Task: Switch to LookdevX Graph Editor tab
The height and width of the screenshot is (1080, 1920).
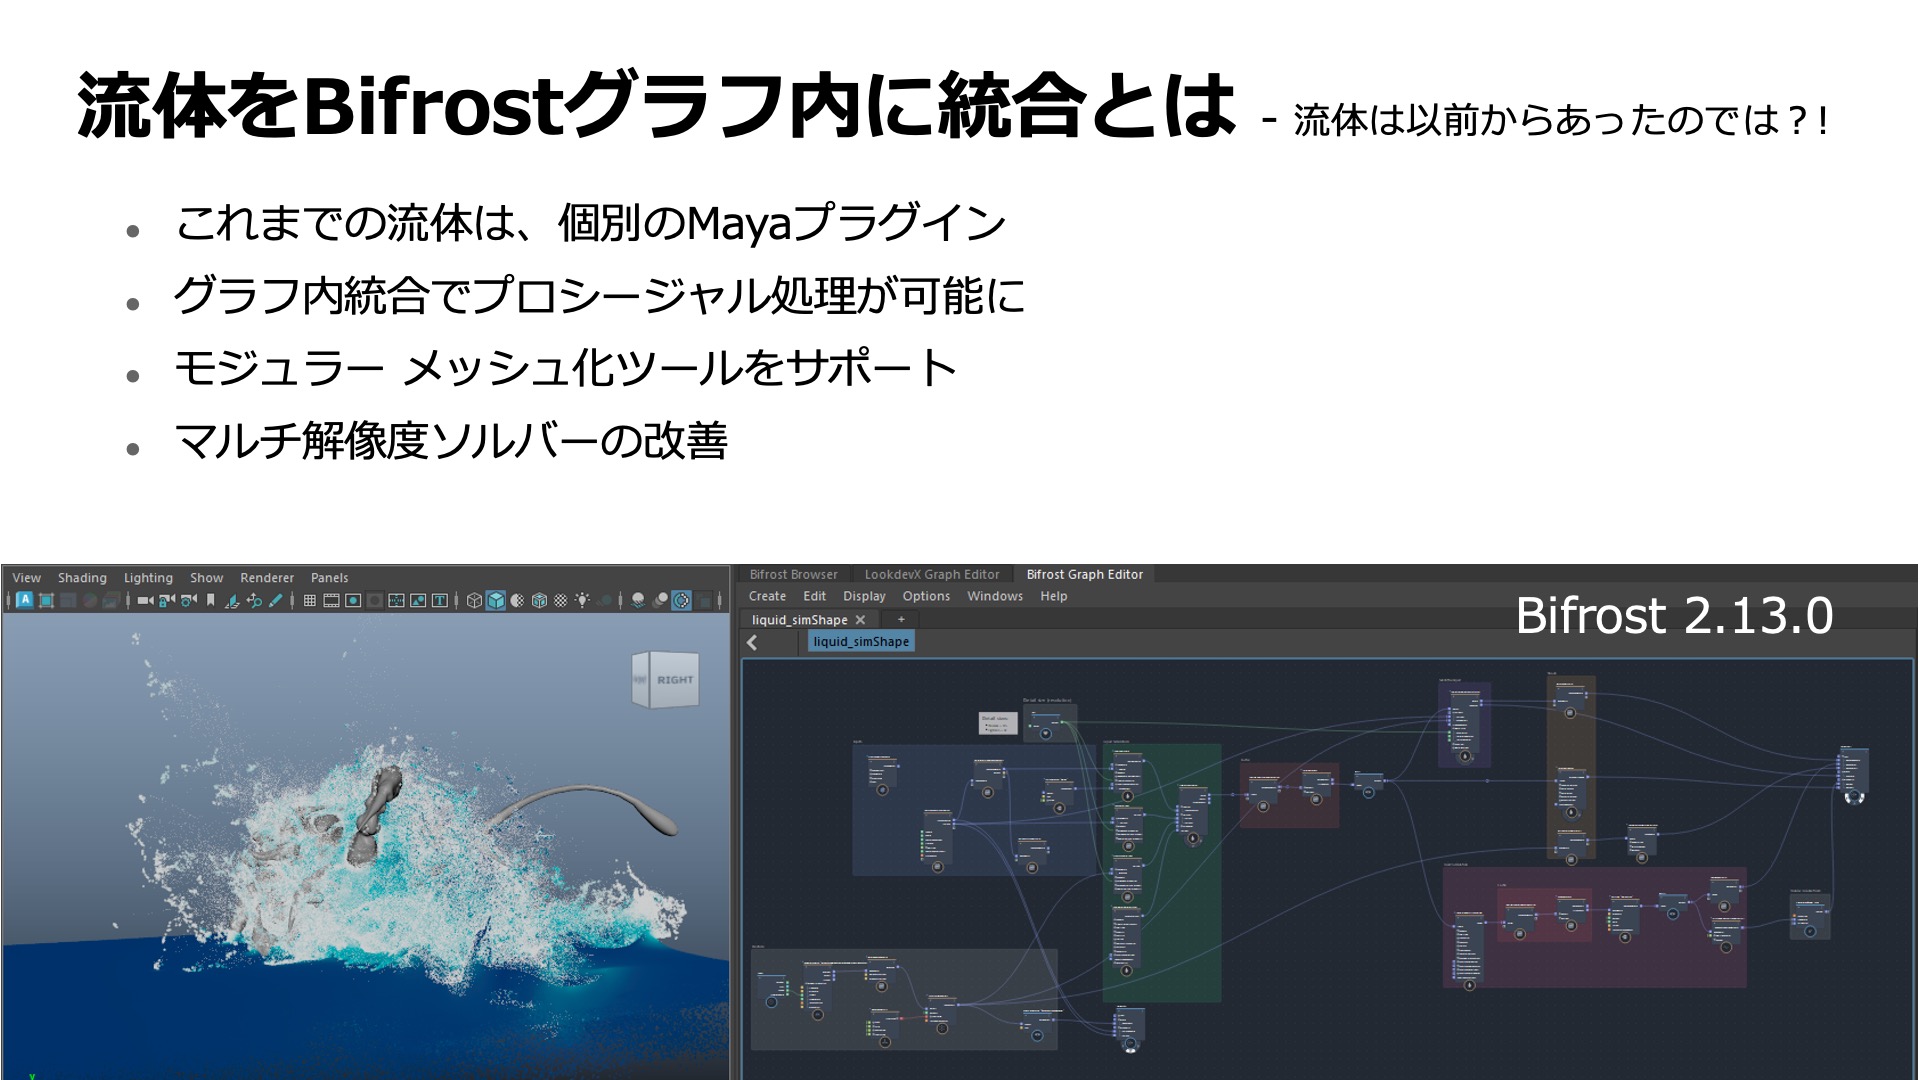Action: (931, 574)
